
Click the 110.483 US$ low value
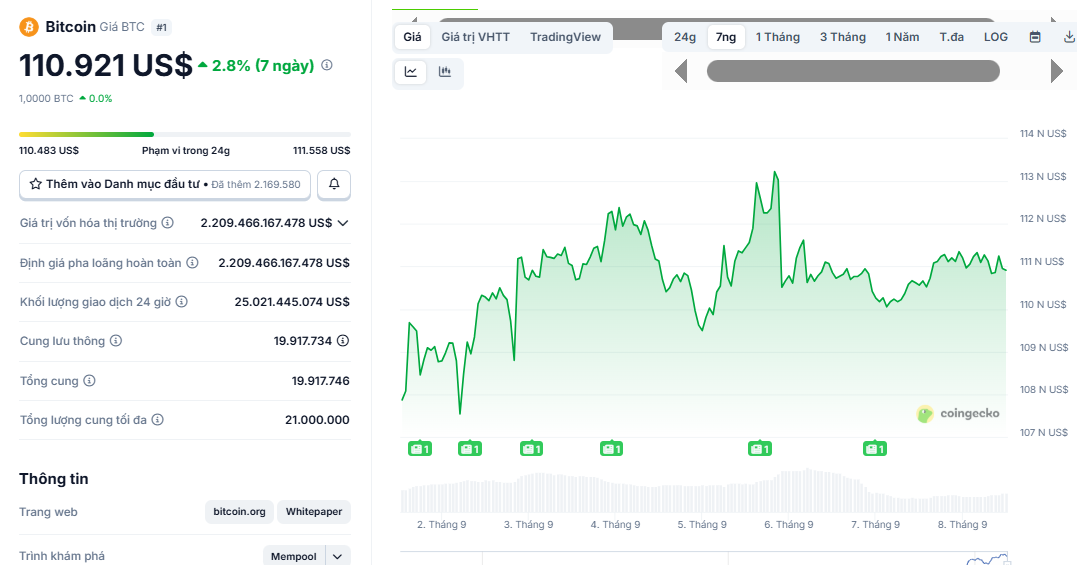click(x=49, y=151)
